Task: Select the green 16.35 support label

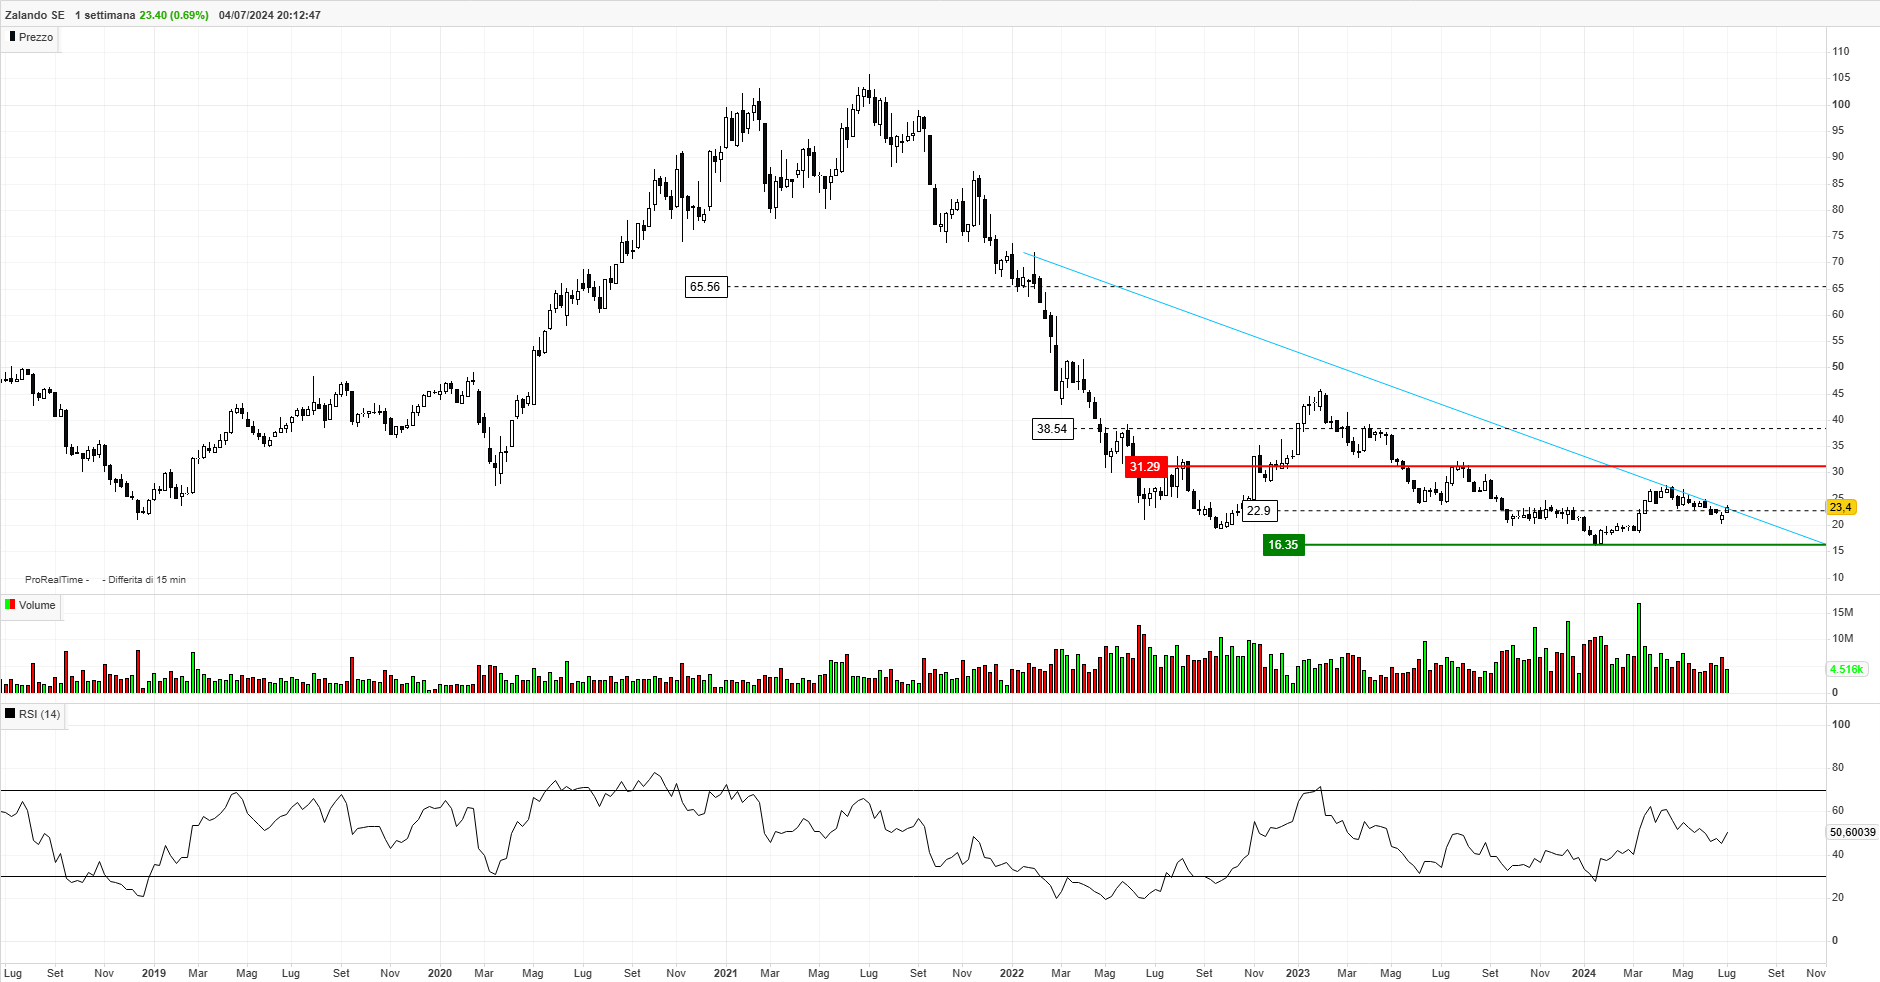Action: [x=1283, y=545]
